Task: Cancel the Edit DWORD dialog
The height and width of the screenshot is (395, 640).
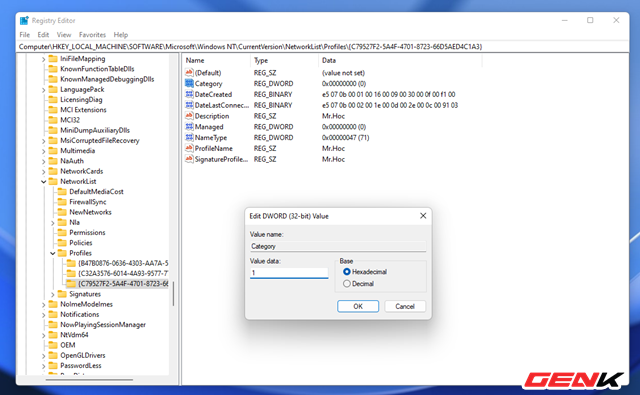Action: pyautogui.click(x=405, y=306)
